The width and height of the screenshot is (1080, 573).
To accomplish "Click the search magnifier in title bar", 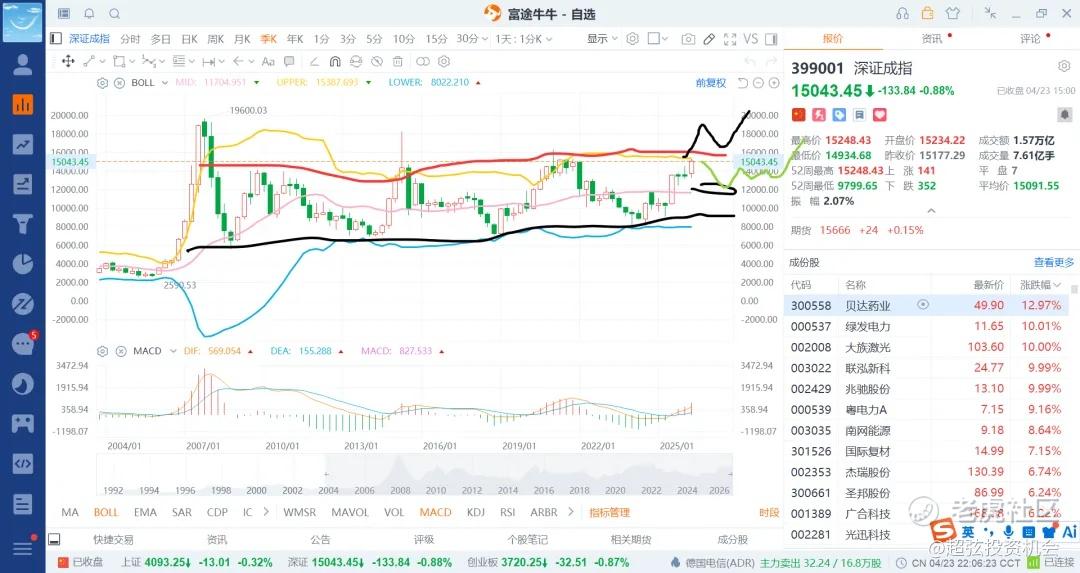I will (x=114, y=13).
